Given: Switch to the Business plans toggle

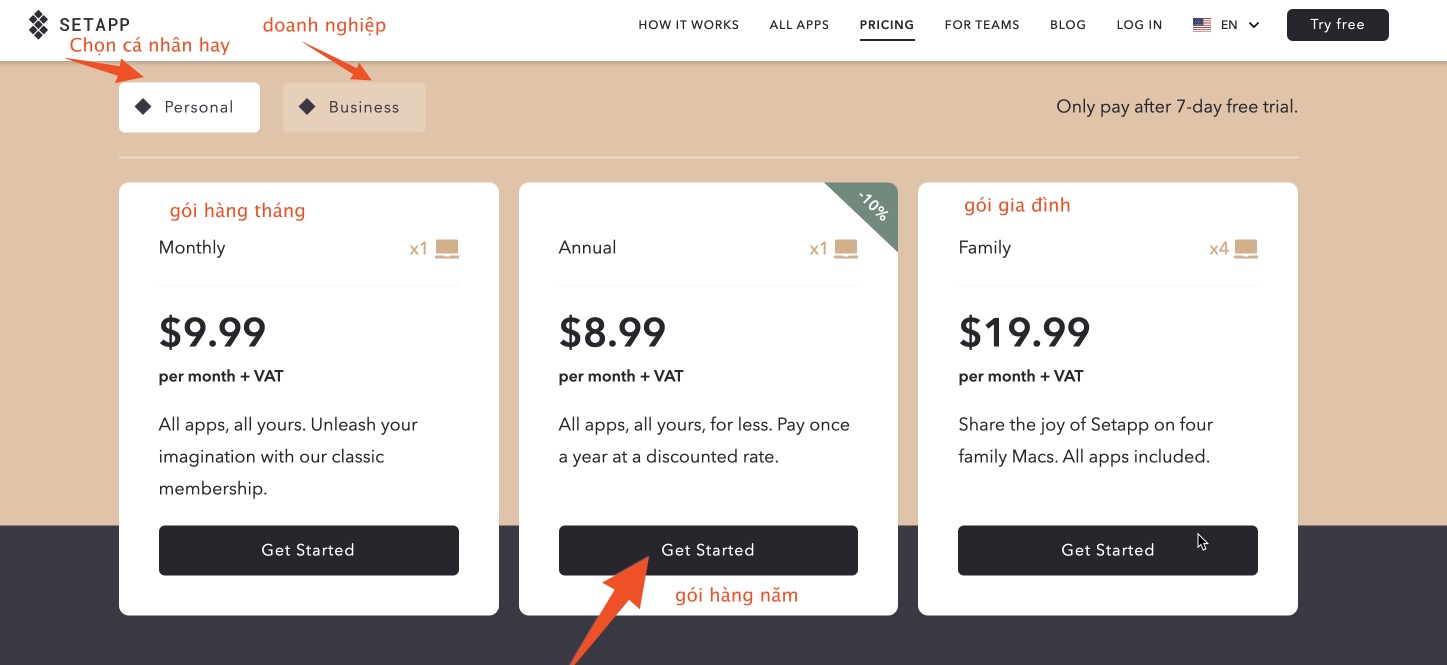Looking at the screenshot, I should [x=354, y=107].
